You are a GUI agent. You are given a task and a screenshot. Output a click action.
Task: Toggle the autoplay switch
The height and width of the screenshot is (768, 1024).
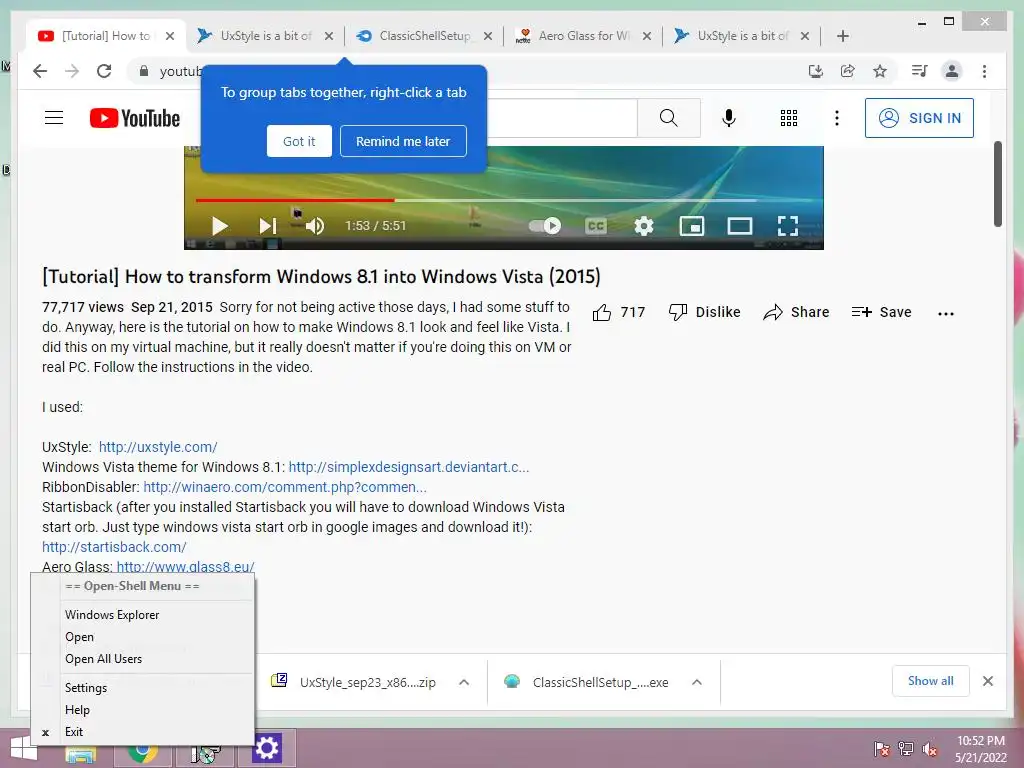(545, 226)
